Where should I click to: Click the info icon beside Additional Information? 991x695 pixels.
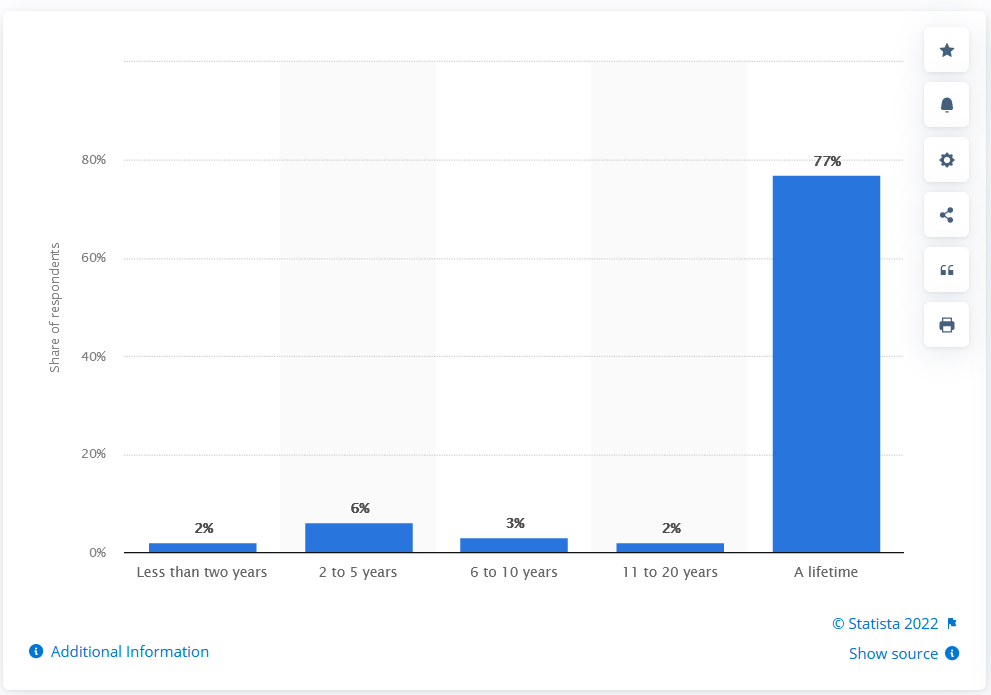point(36,651)
